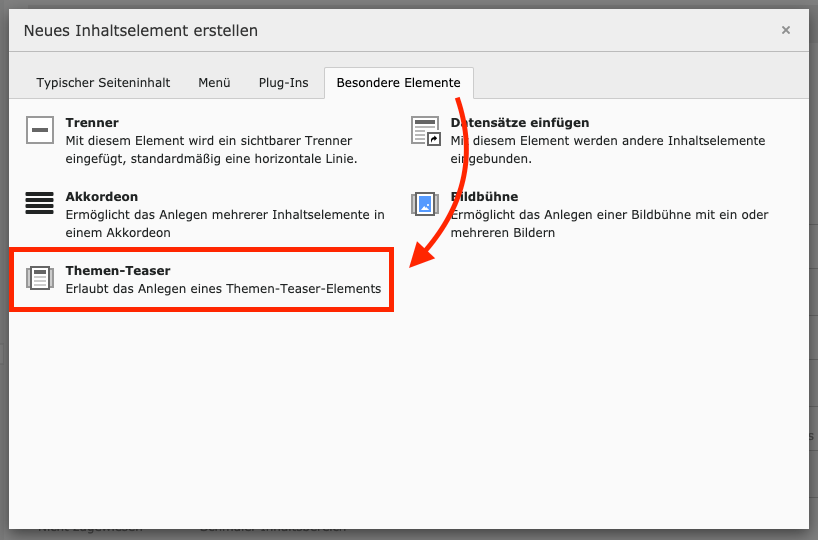The width and height of the screenshot is (818, 540).
Task: Select the Akkordeon stacked-lines icon
Action: [39, 204]
